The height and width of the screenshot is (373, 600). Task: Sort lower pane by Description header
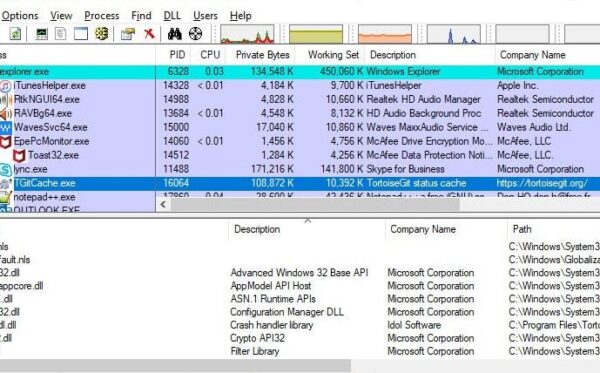(307, 230)
